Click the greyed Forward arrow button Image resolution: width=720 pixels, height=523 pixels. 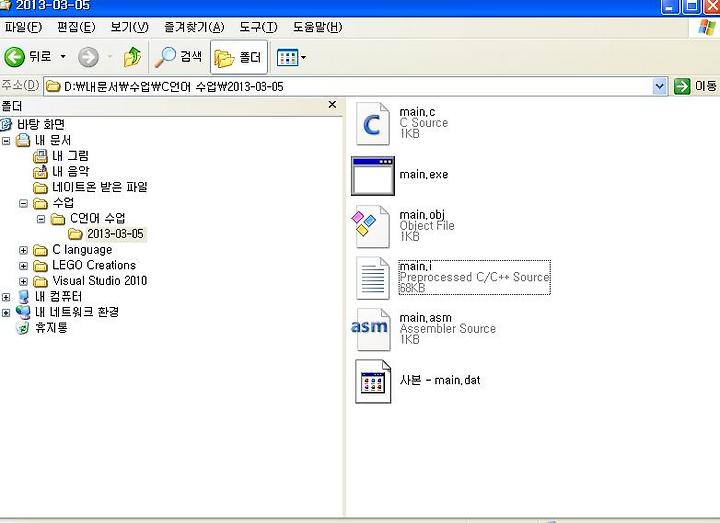tap(88, 57)
